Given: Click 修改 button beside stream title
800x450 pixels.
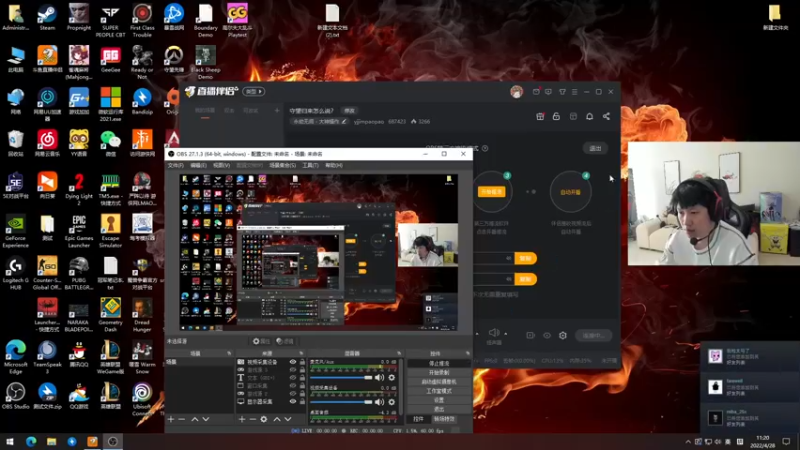Looking at the screenshot, I should pyautogui.click(x=349, y=111).
